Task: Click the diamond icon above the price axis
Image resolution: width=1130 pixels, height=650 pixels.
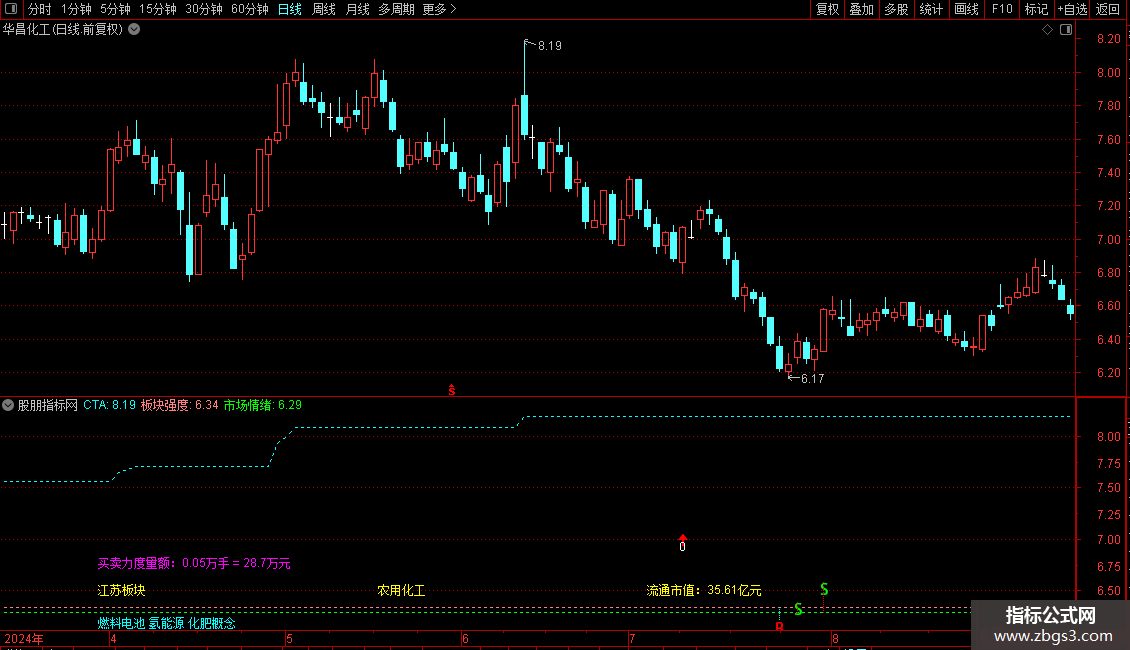Action: pos(1048,30)
